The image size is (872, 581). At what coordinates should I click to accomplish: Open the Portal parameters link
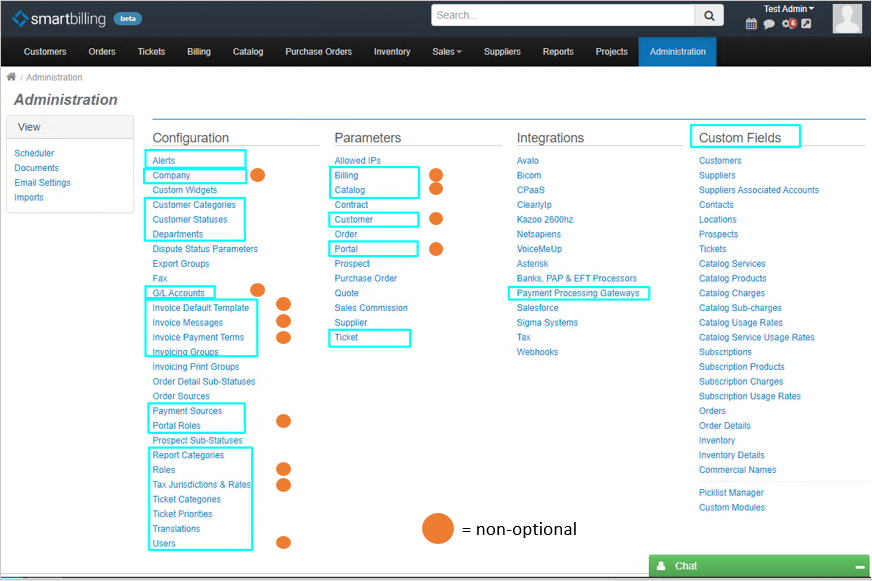tap(346, 249)
